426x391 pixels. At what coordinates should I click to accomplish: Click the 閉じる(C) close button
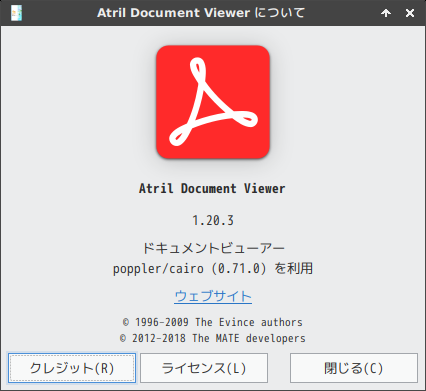(354, 368)
